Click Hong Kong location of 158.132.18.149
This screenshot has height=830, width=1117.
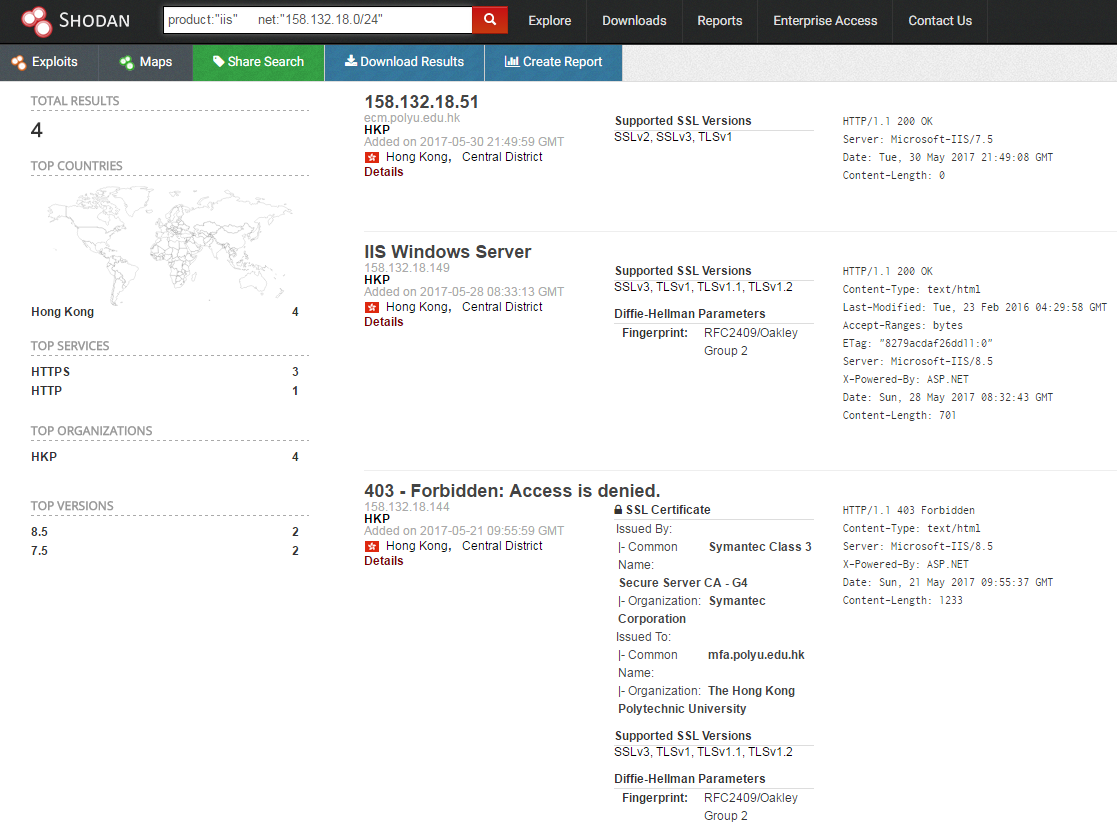tap(418, 307)
